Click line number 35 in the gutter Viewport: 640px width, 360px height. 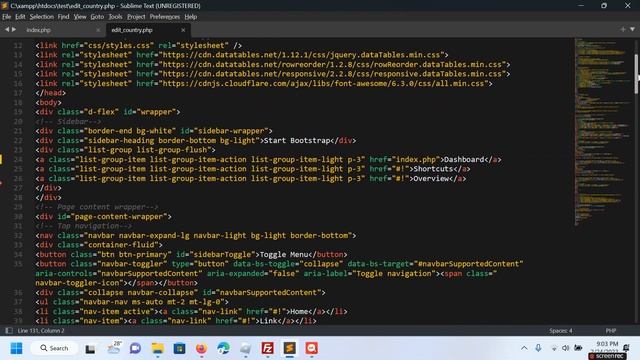pos(18,264)
